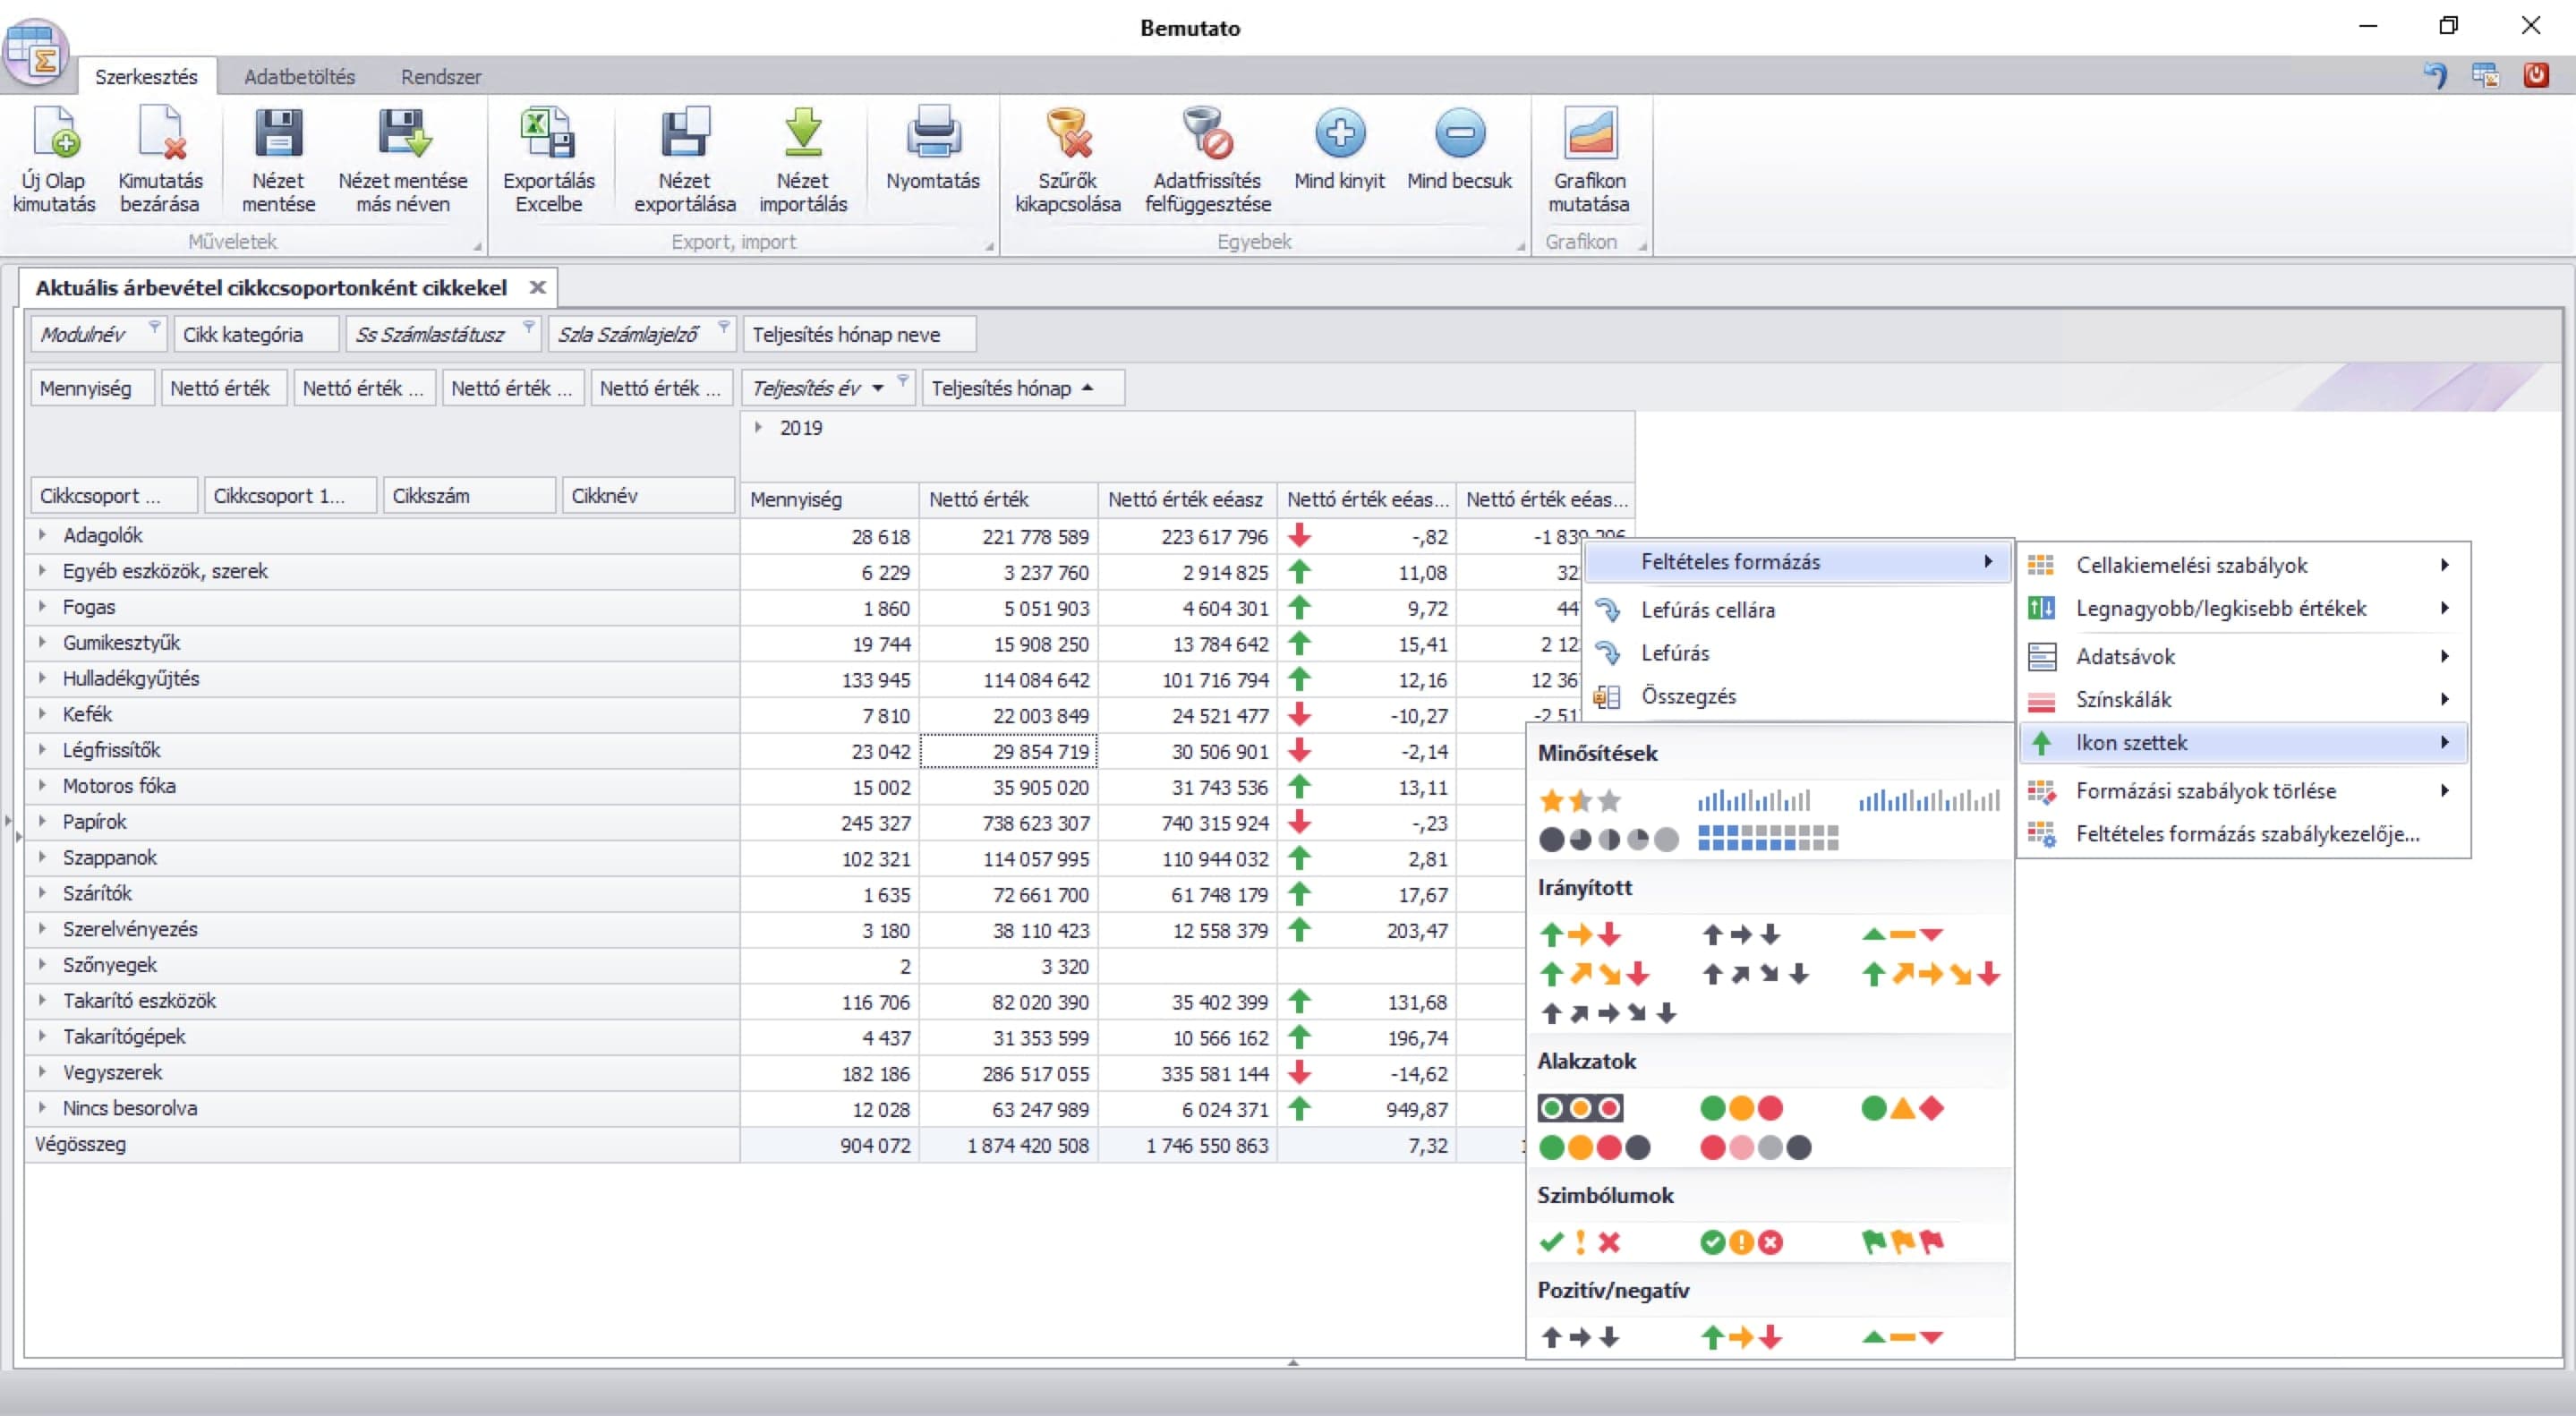Close the report with Kimutatás bezárása

coord(160,160)
